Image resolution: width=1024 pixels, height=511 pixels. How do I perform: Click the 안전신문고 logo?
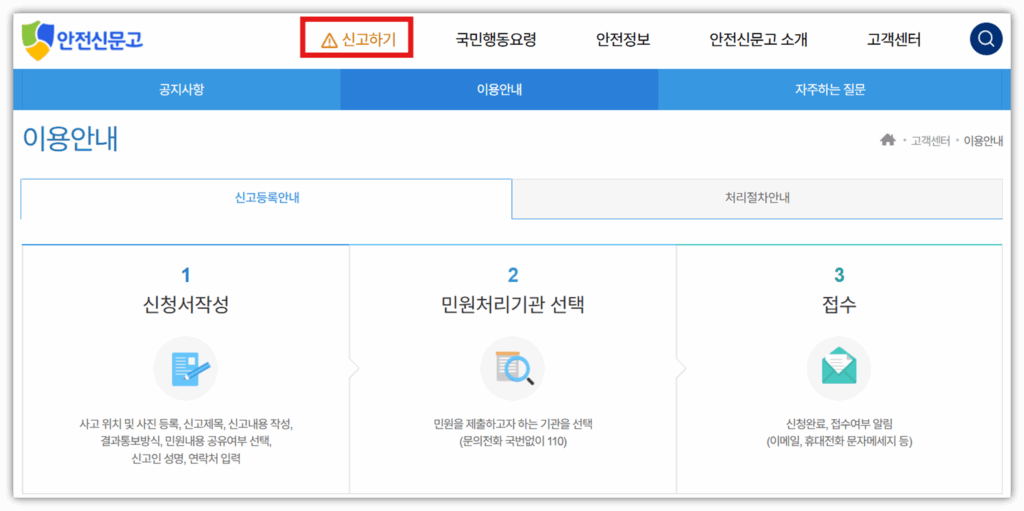pyautogui.click(x=82, y=41)
